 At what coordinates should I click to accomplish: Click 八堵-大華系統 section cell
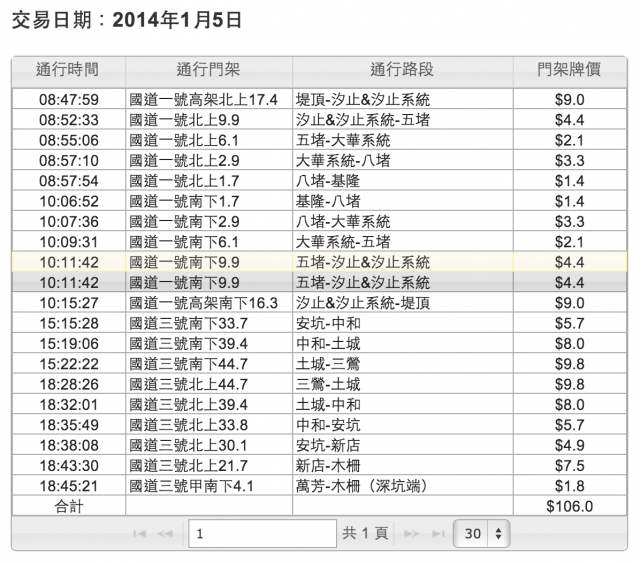click(x=403, y=222)
